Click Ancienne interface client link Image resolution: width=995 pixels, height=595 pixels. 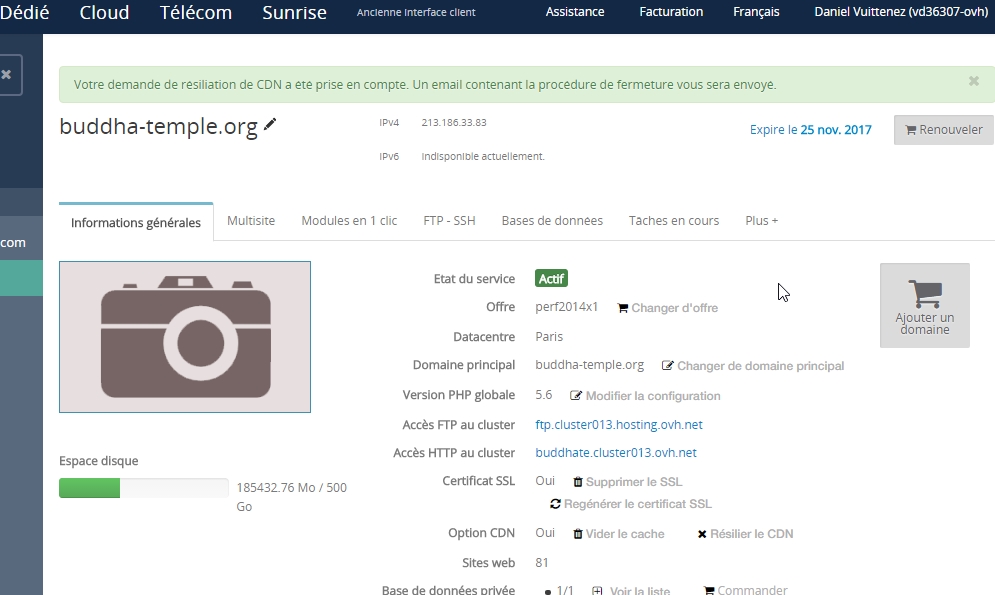(x=416, y=12)
